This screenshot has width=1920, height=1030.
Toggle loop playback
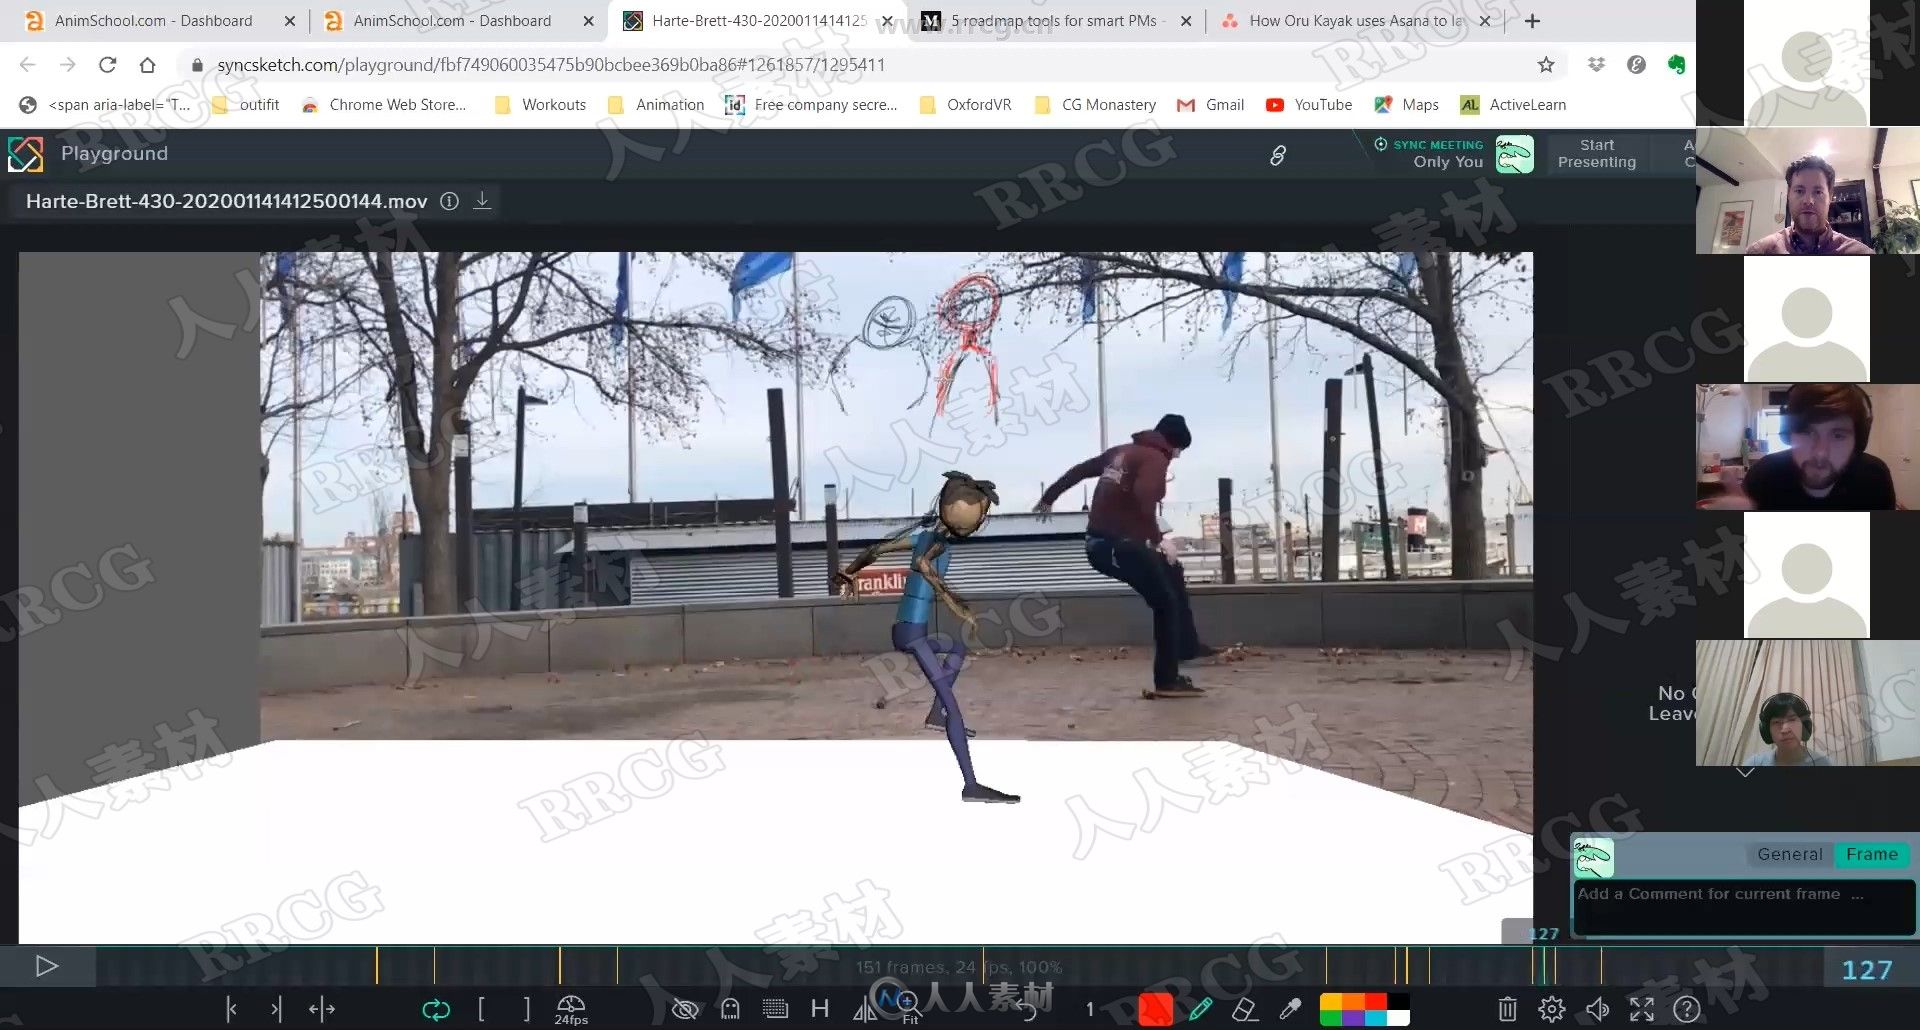[x=436, y=1010]
